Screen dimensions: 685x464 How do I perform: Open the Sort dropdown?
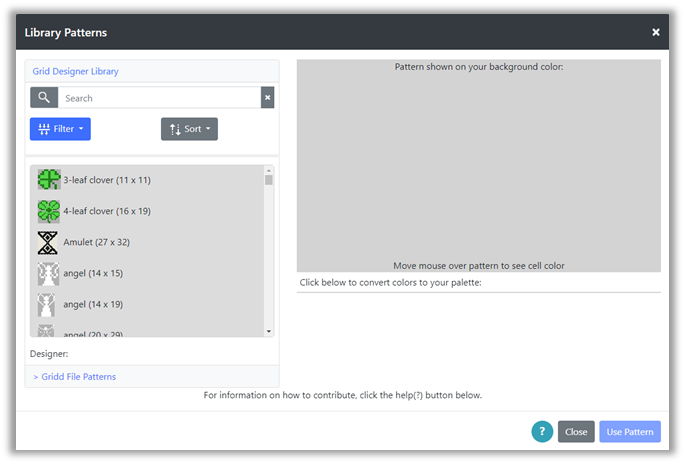(x=189, y=129)
